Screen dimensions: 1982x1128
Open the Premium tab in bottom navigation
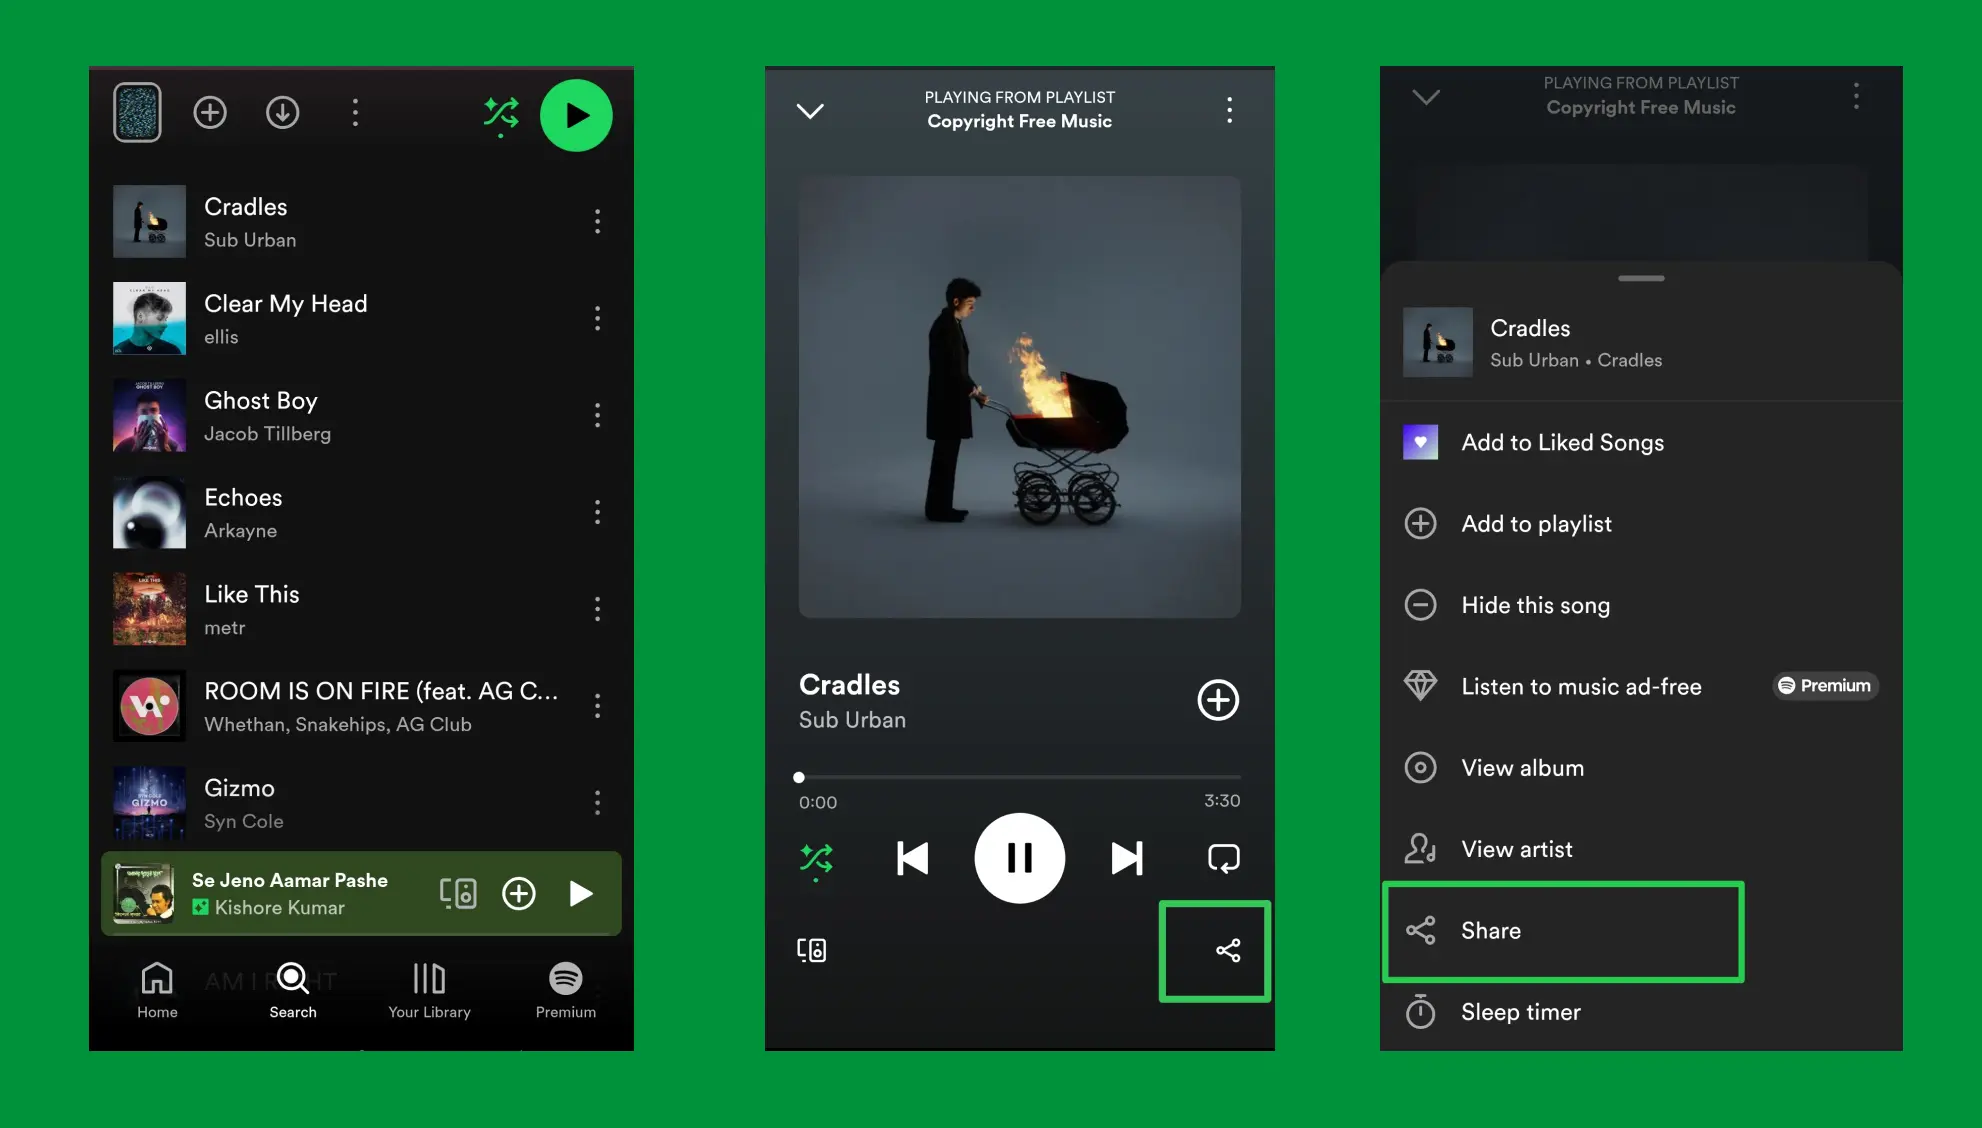pos(564,989)
